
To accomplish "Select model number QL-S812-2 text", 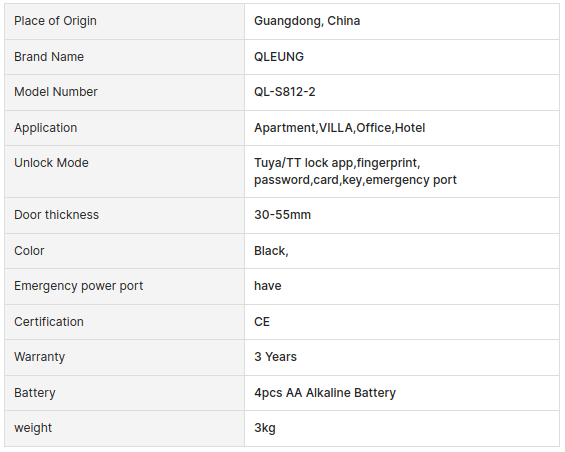I will tap(284, 92).
